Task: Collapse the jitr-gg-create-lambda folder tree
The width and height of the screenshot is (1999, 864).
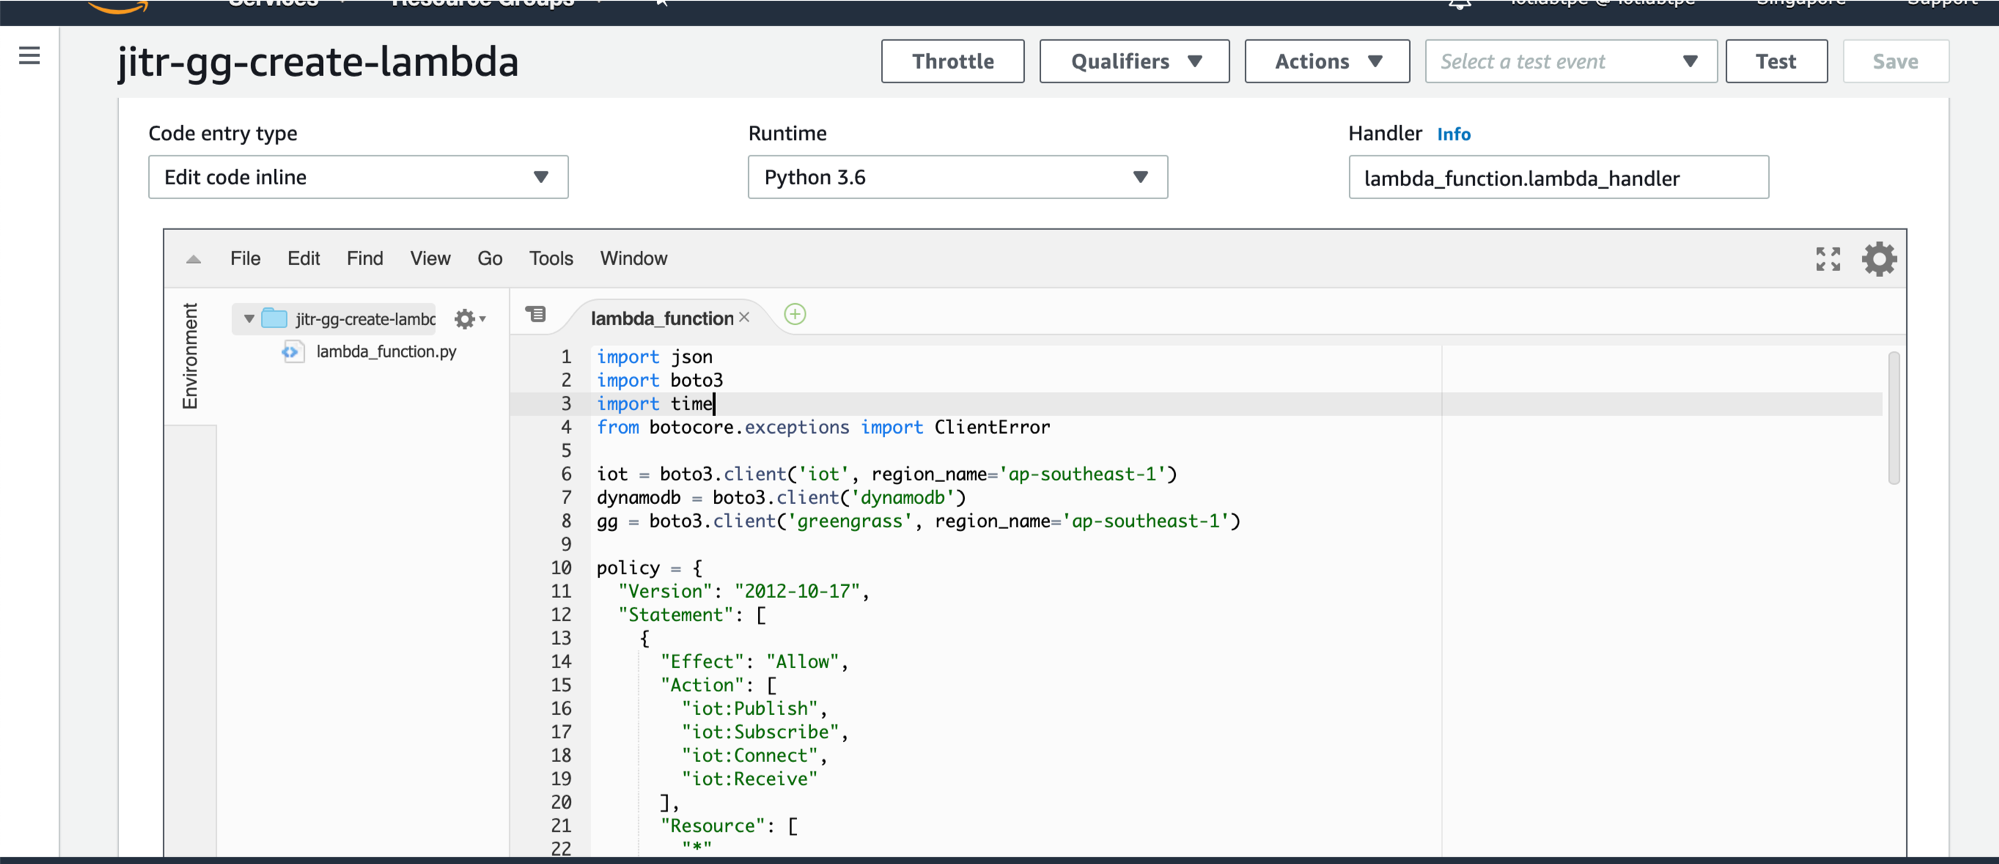Action: [249, 319]
